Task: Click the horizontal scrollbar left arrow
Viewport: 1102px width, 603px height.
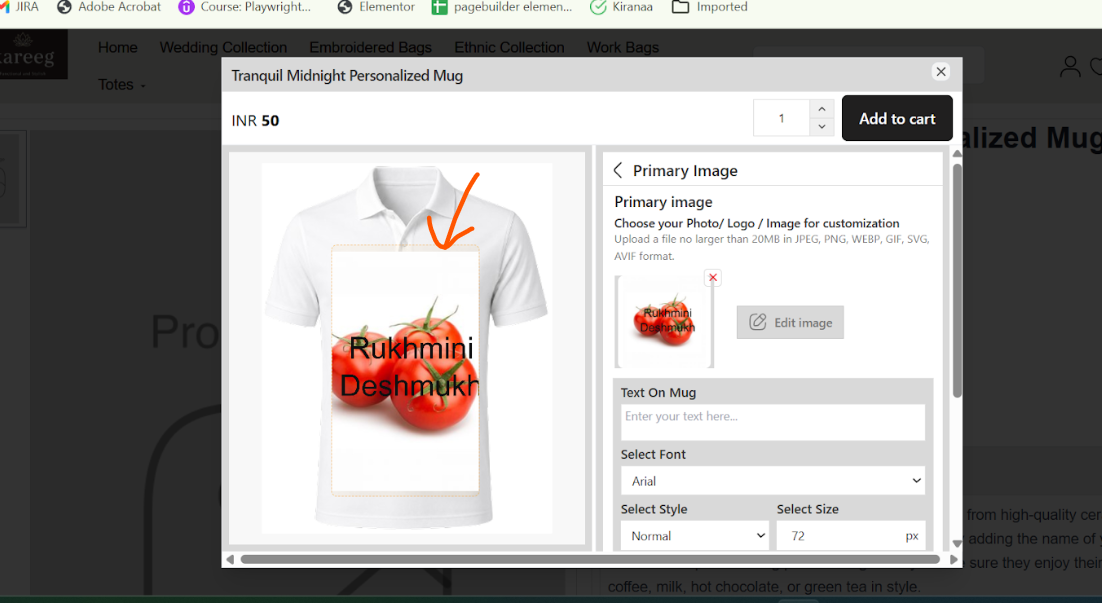Action: pyautogui.click(x=230, y=559)
